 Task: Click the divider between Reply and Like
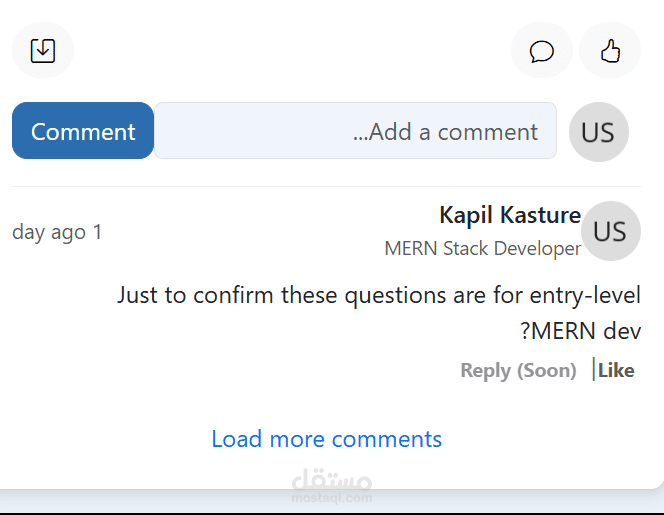[x=593, y=369]
